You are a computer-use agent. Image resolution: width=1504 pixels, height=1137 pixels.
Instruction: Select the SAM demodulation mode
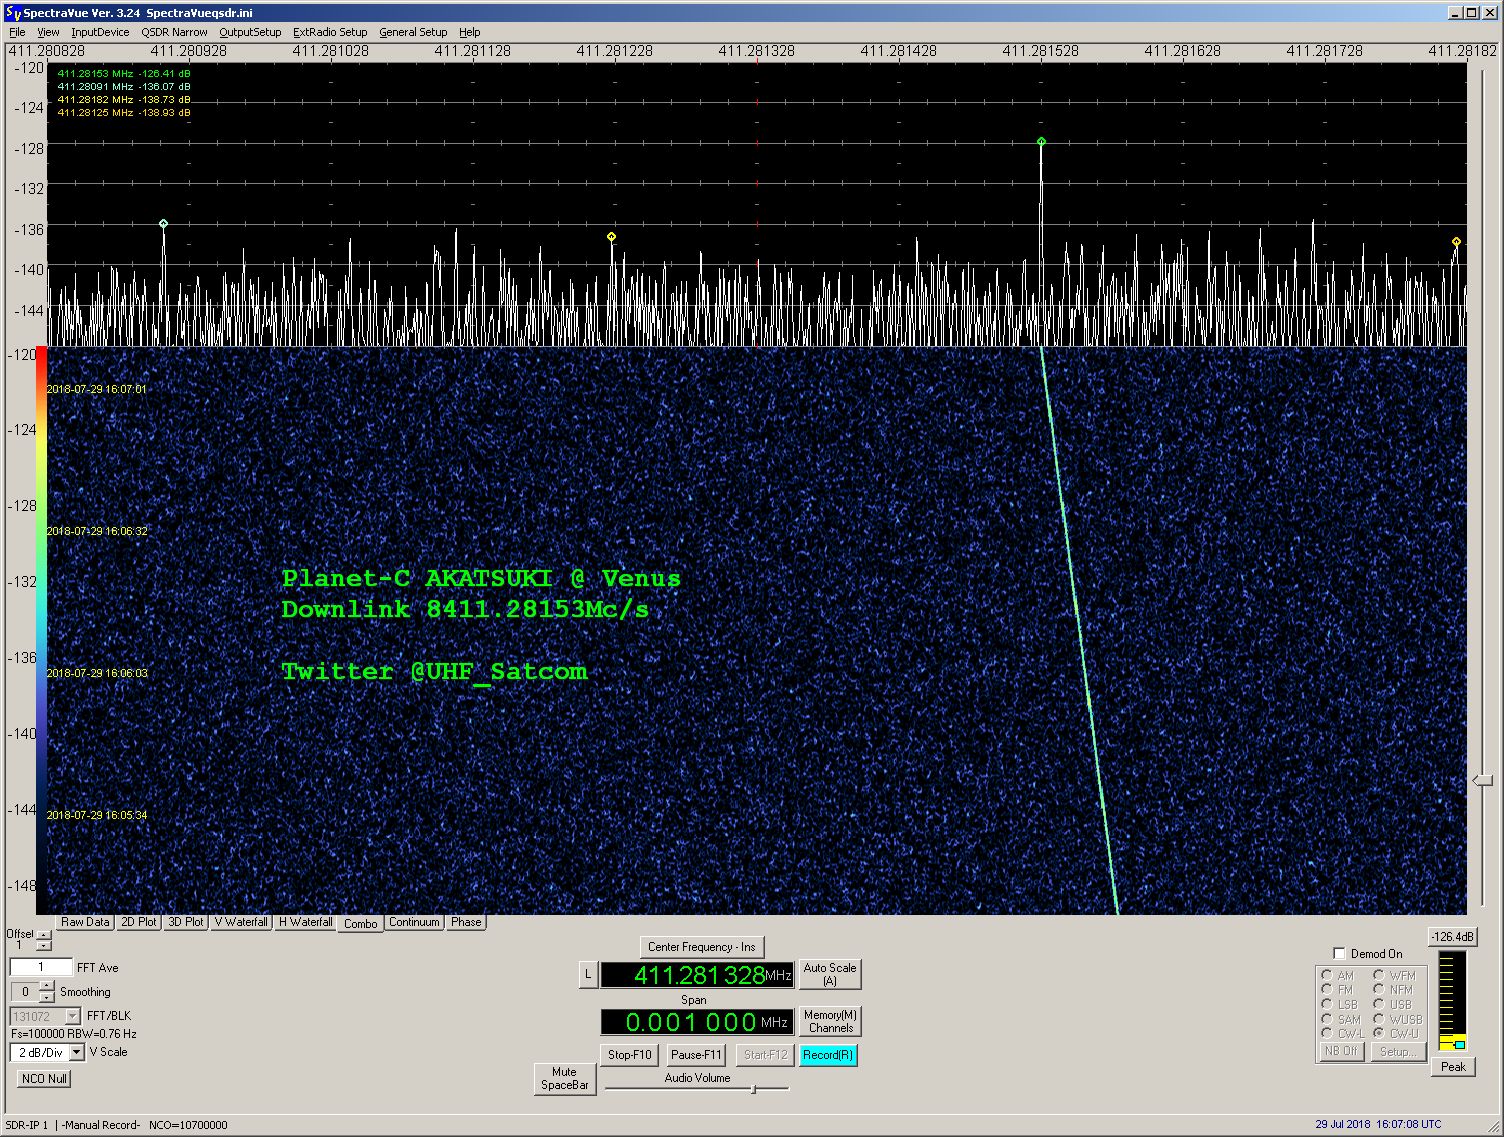pyautogui.click(x=1327, y=1019)
